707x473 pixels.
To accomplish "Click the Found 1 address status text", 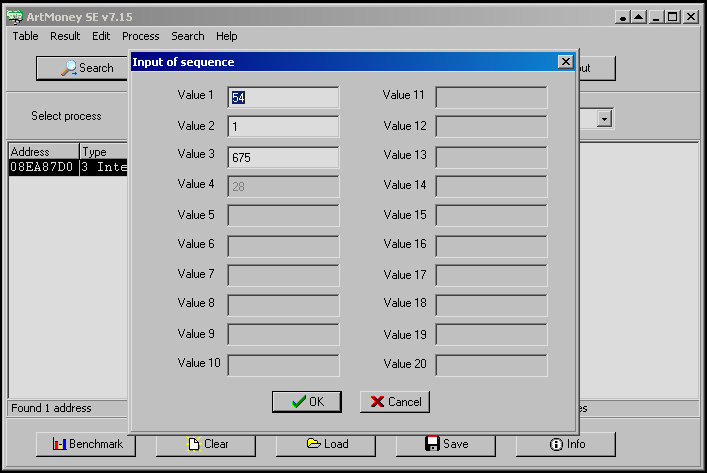I will pos(51,408).
